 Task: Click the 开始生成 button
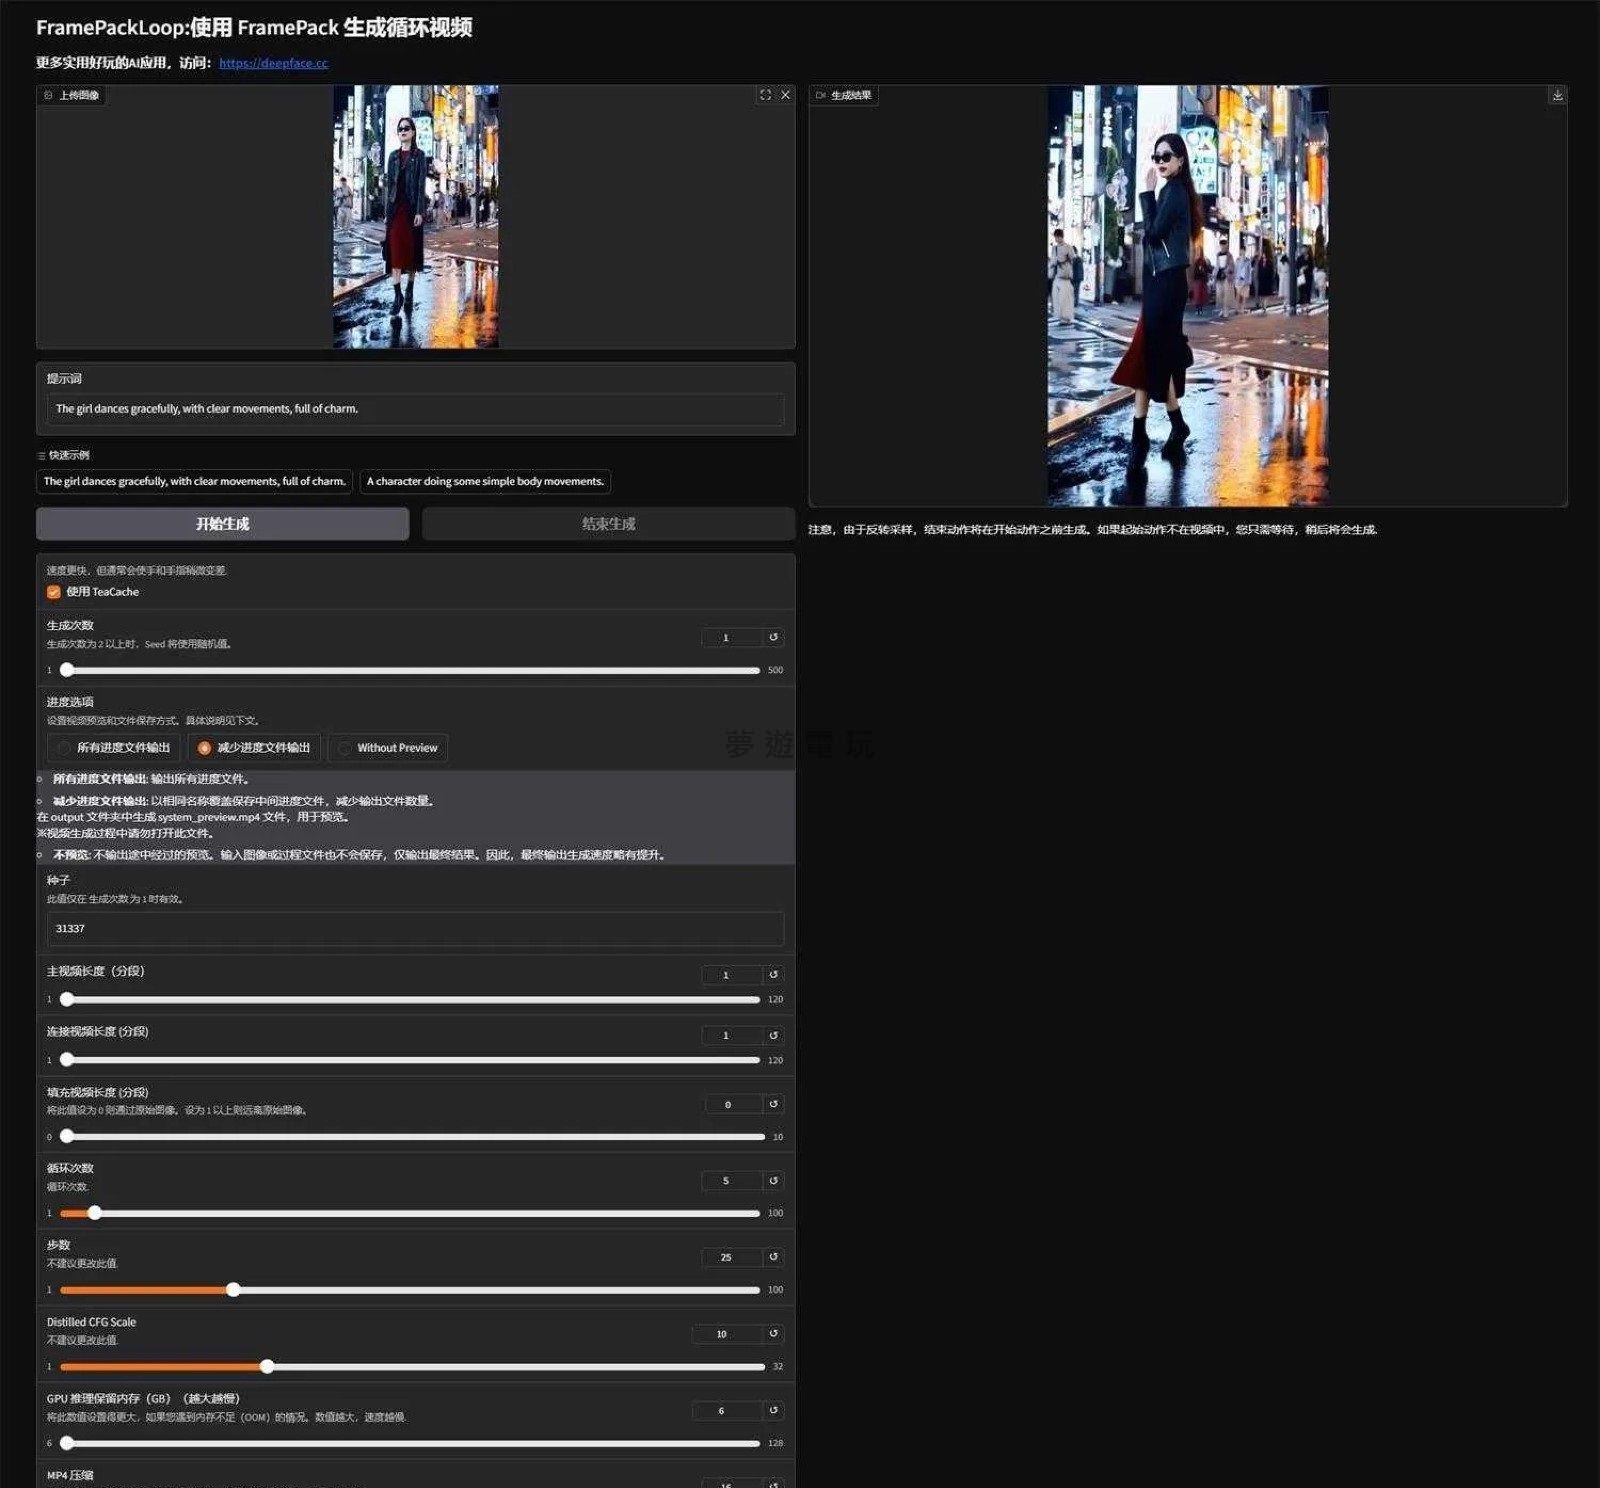(222, 524)
